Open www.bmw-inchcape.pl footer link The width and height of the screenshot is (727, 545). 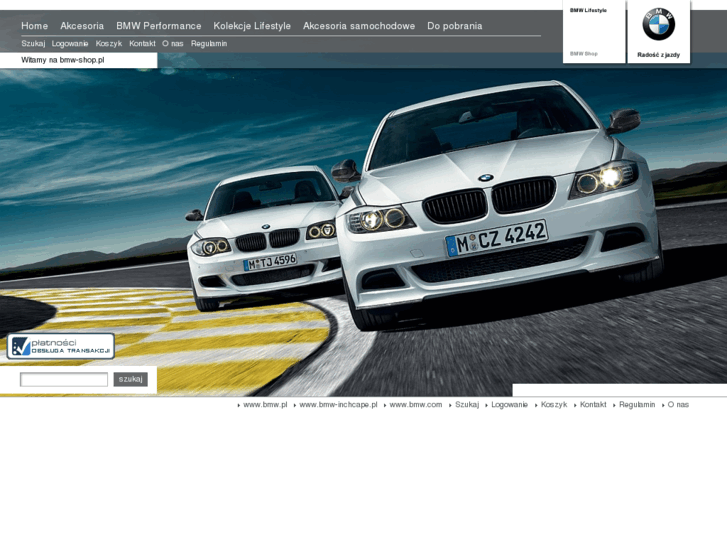[x=338, y=404]
